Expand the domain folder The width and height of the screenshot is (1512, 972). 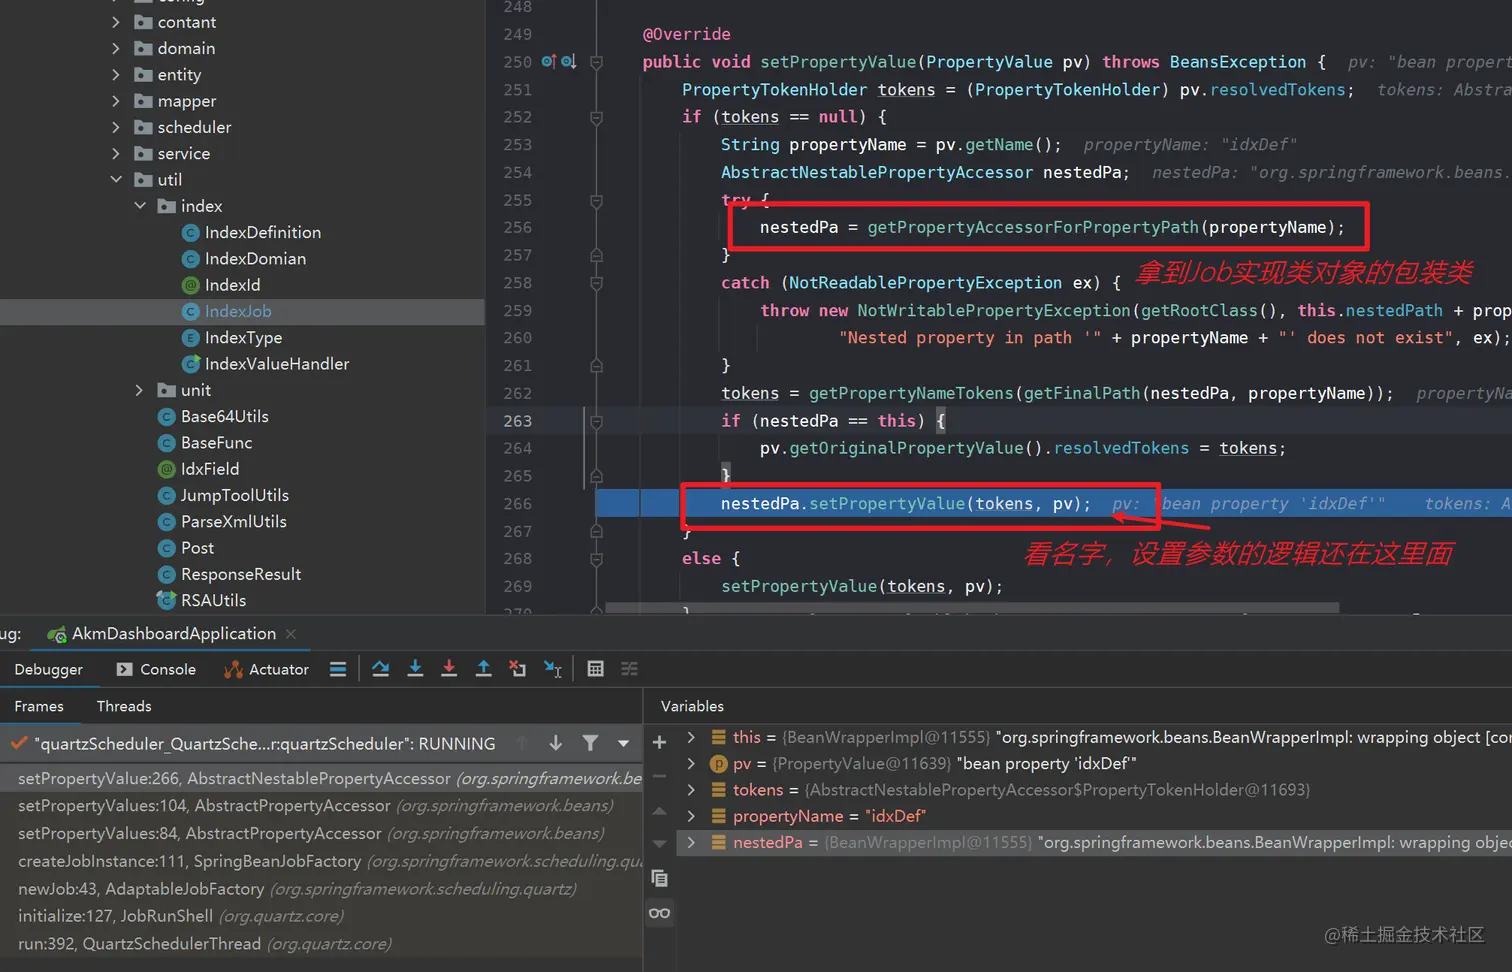116,48
